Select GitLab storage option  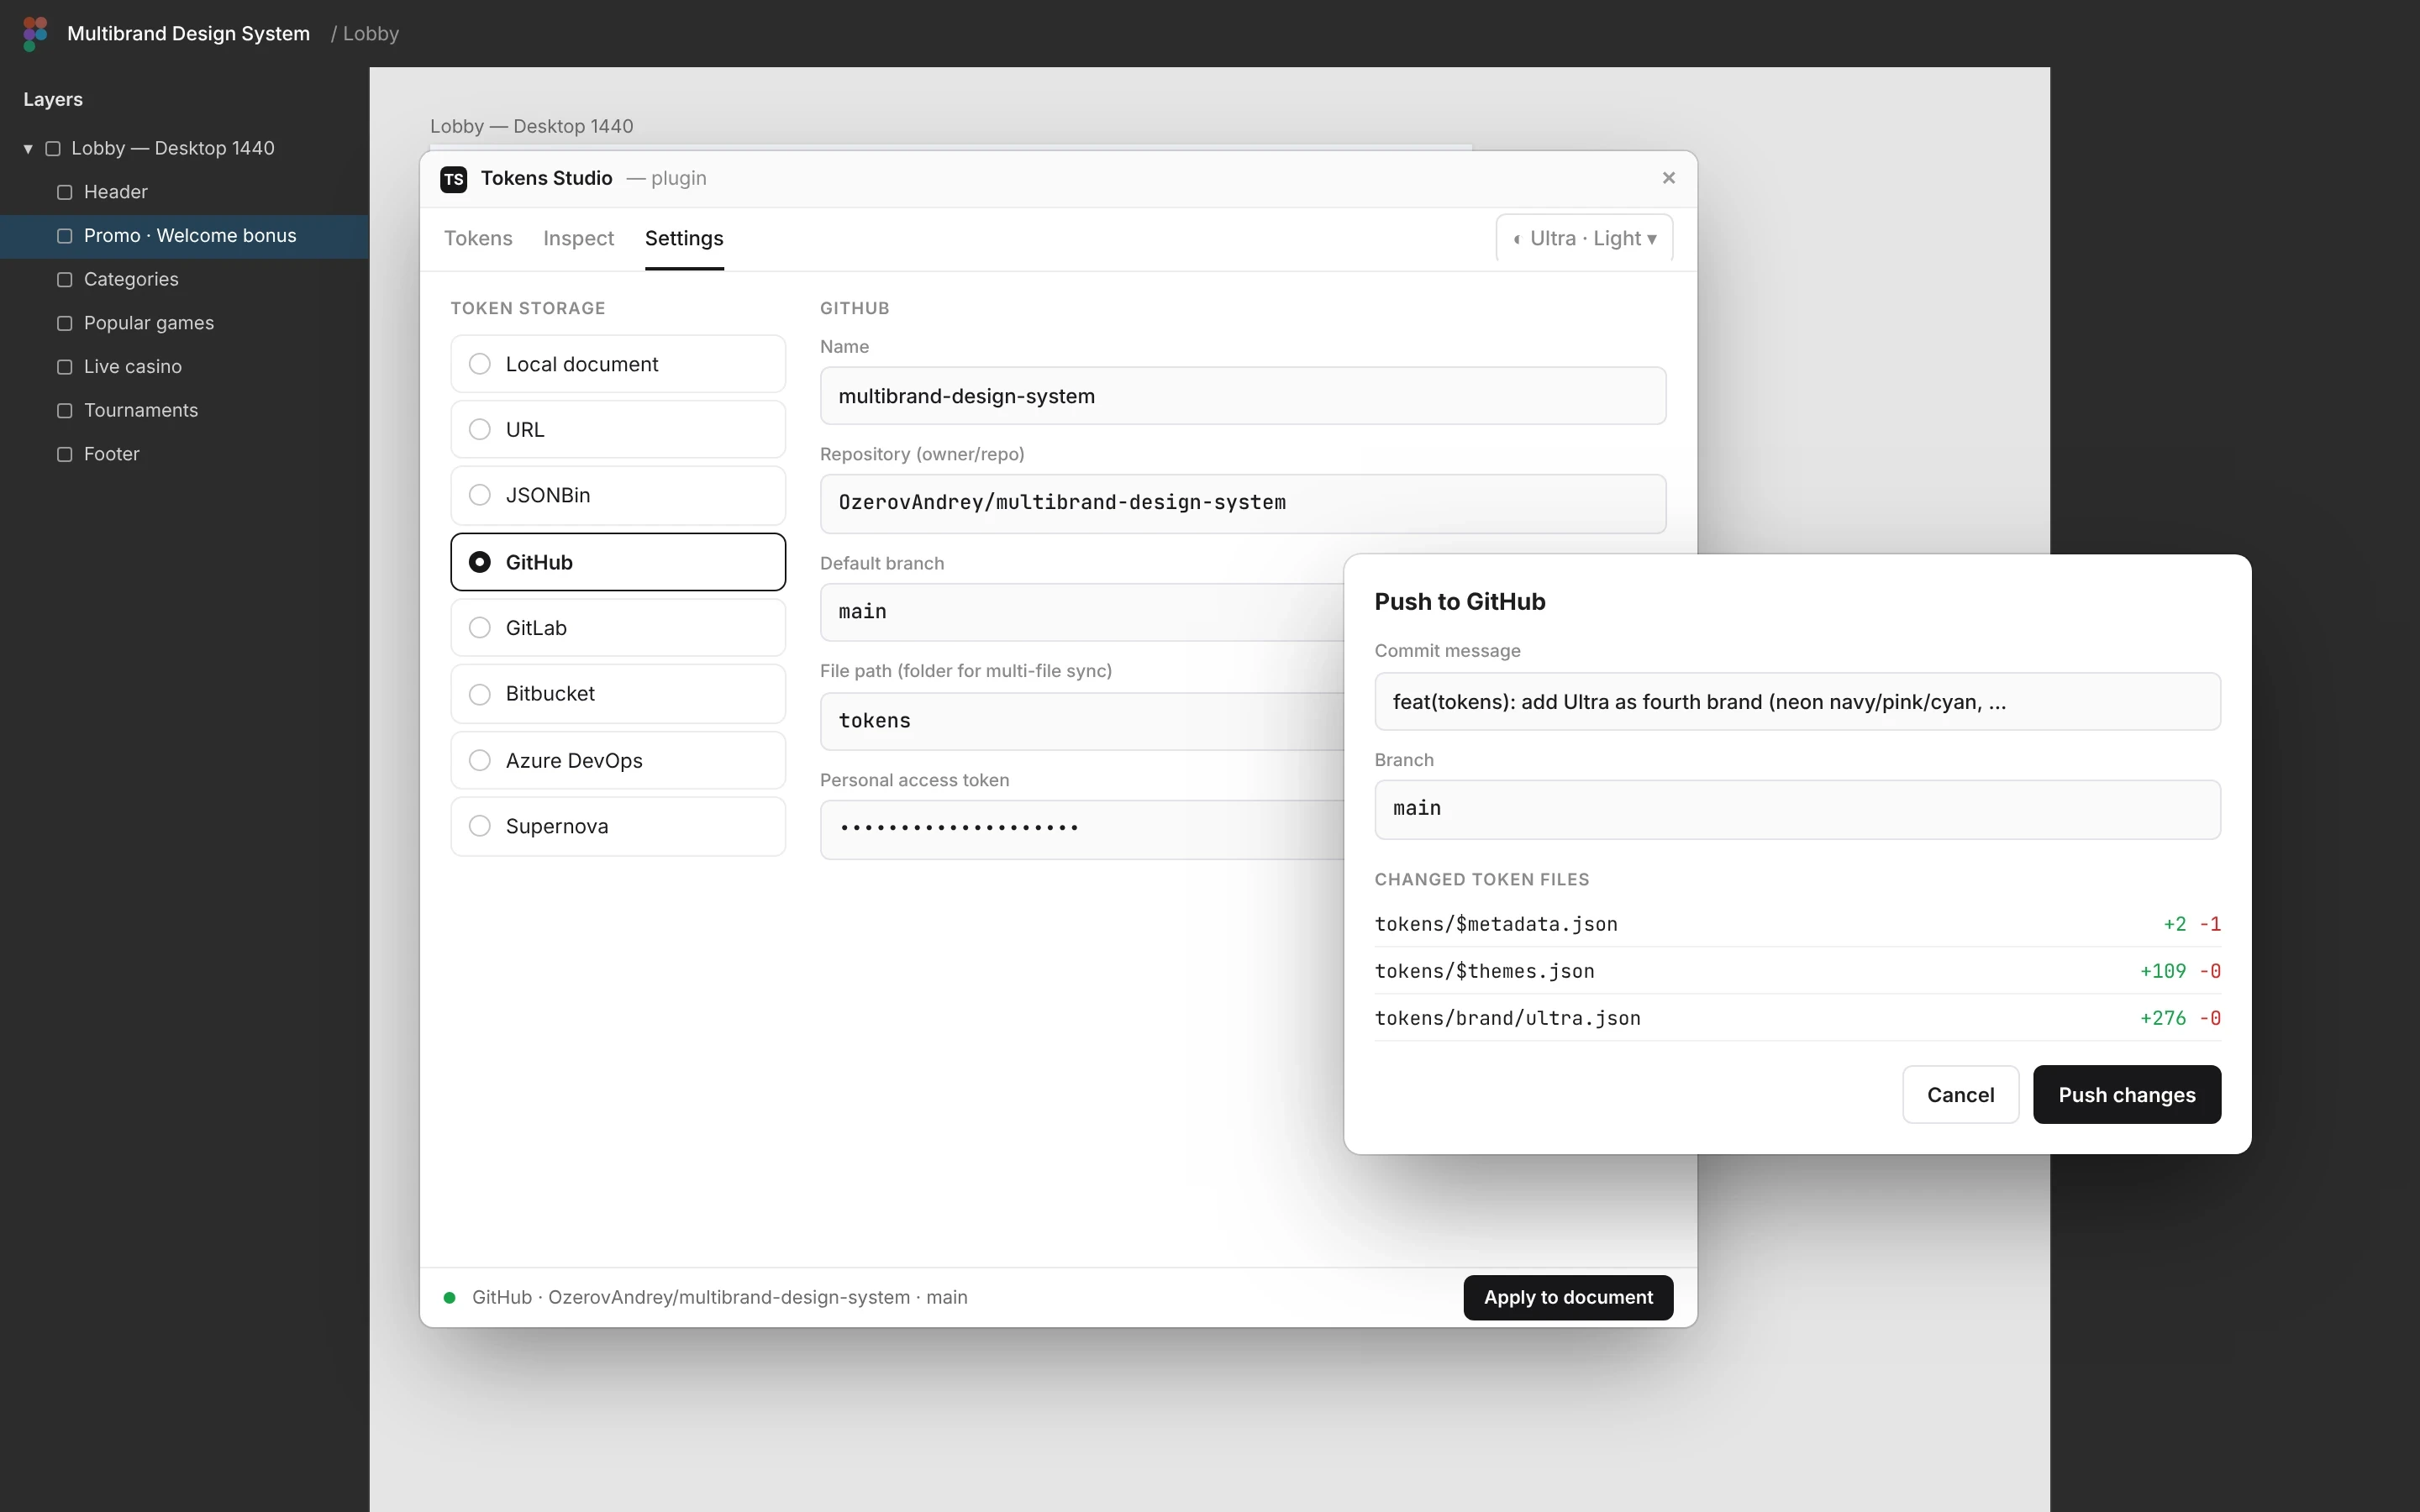coord(618,628)
